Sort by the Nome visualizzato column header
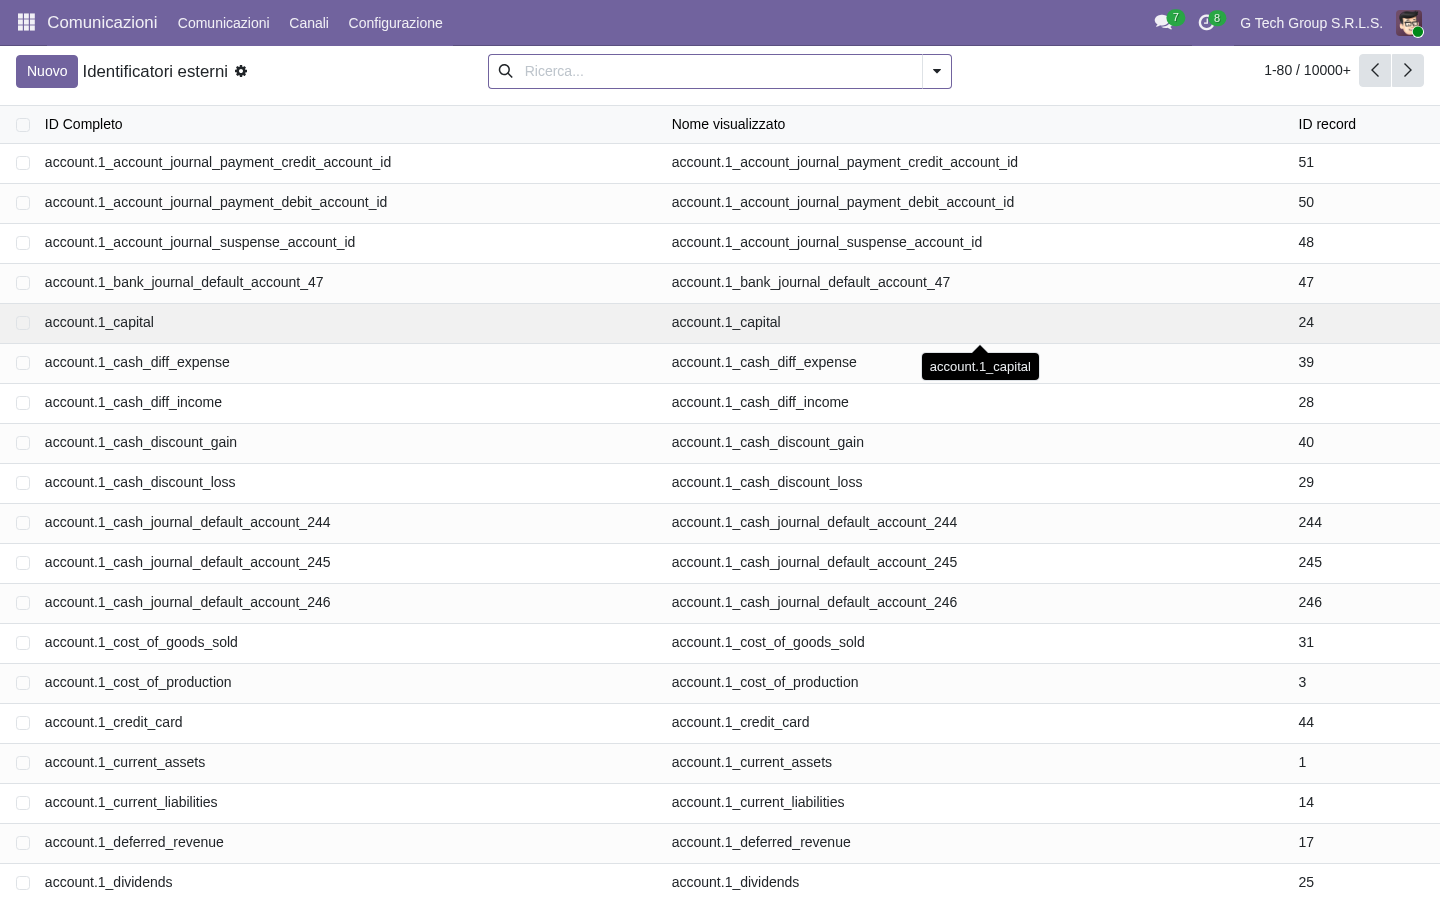This screenshot has height=900, width=1440. point(728,124)
